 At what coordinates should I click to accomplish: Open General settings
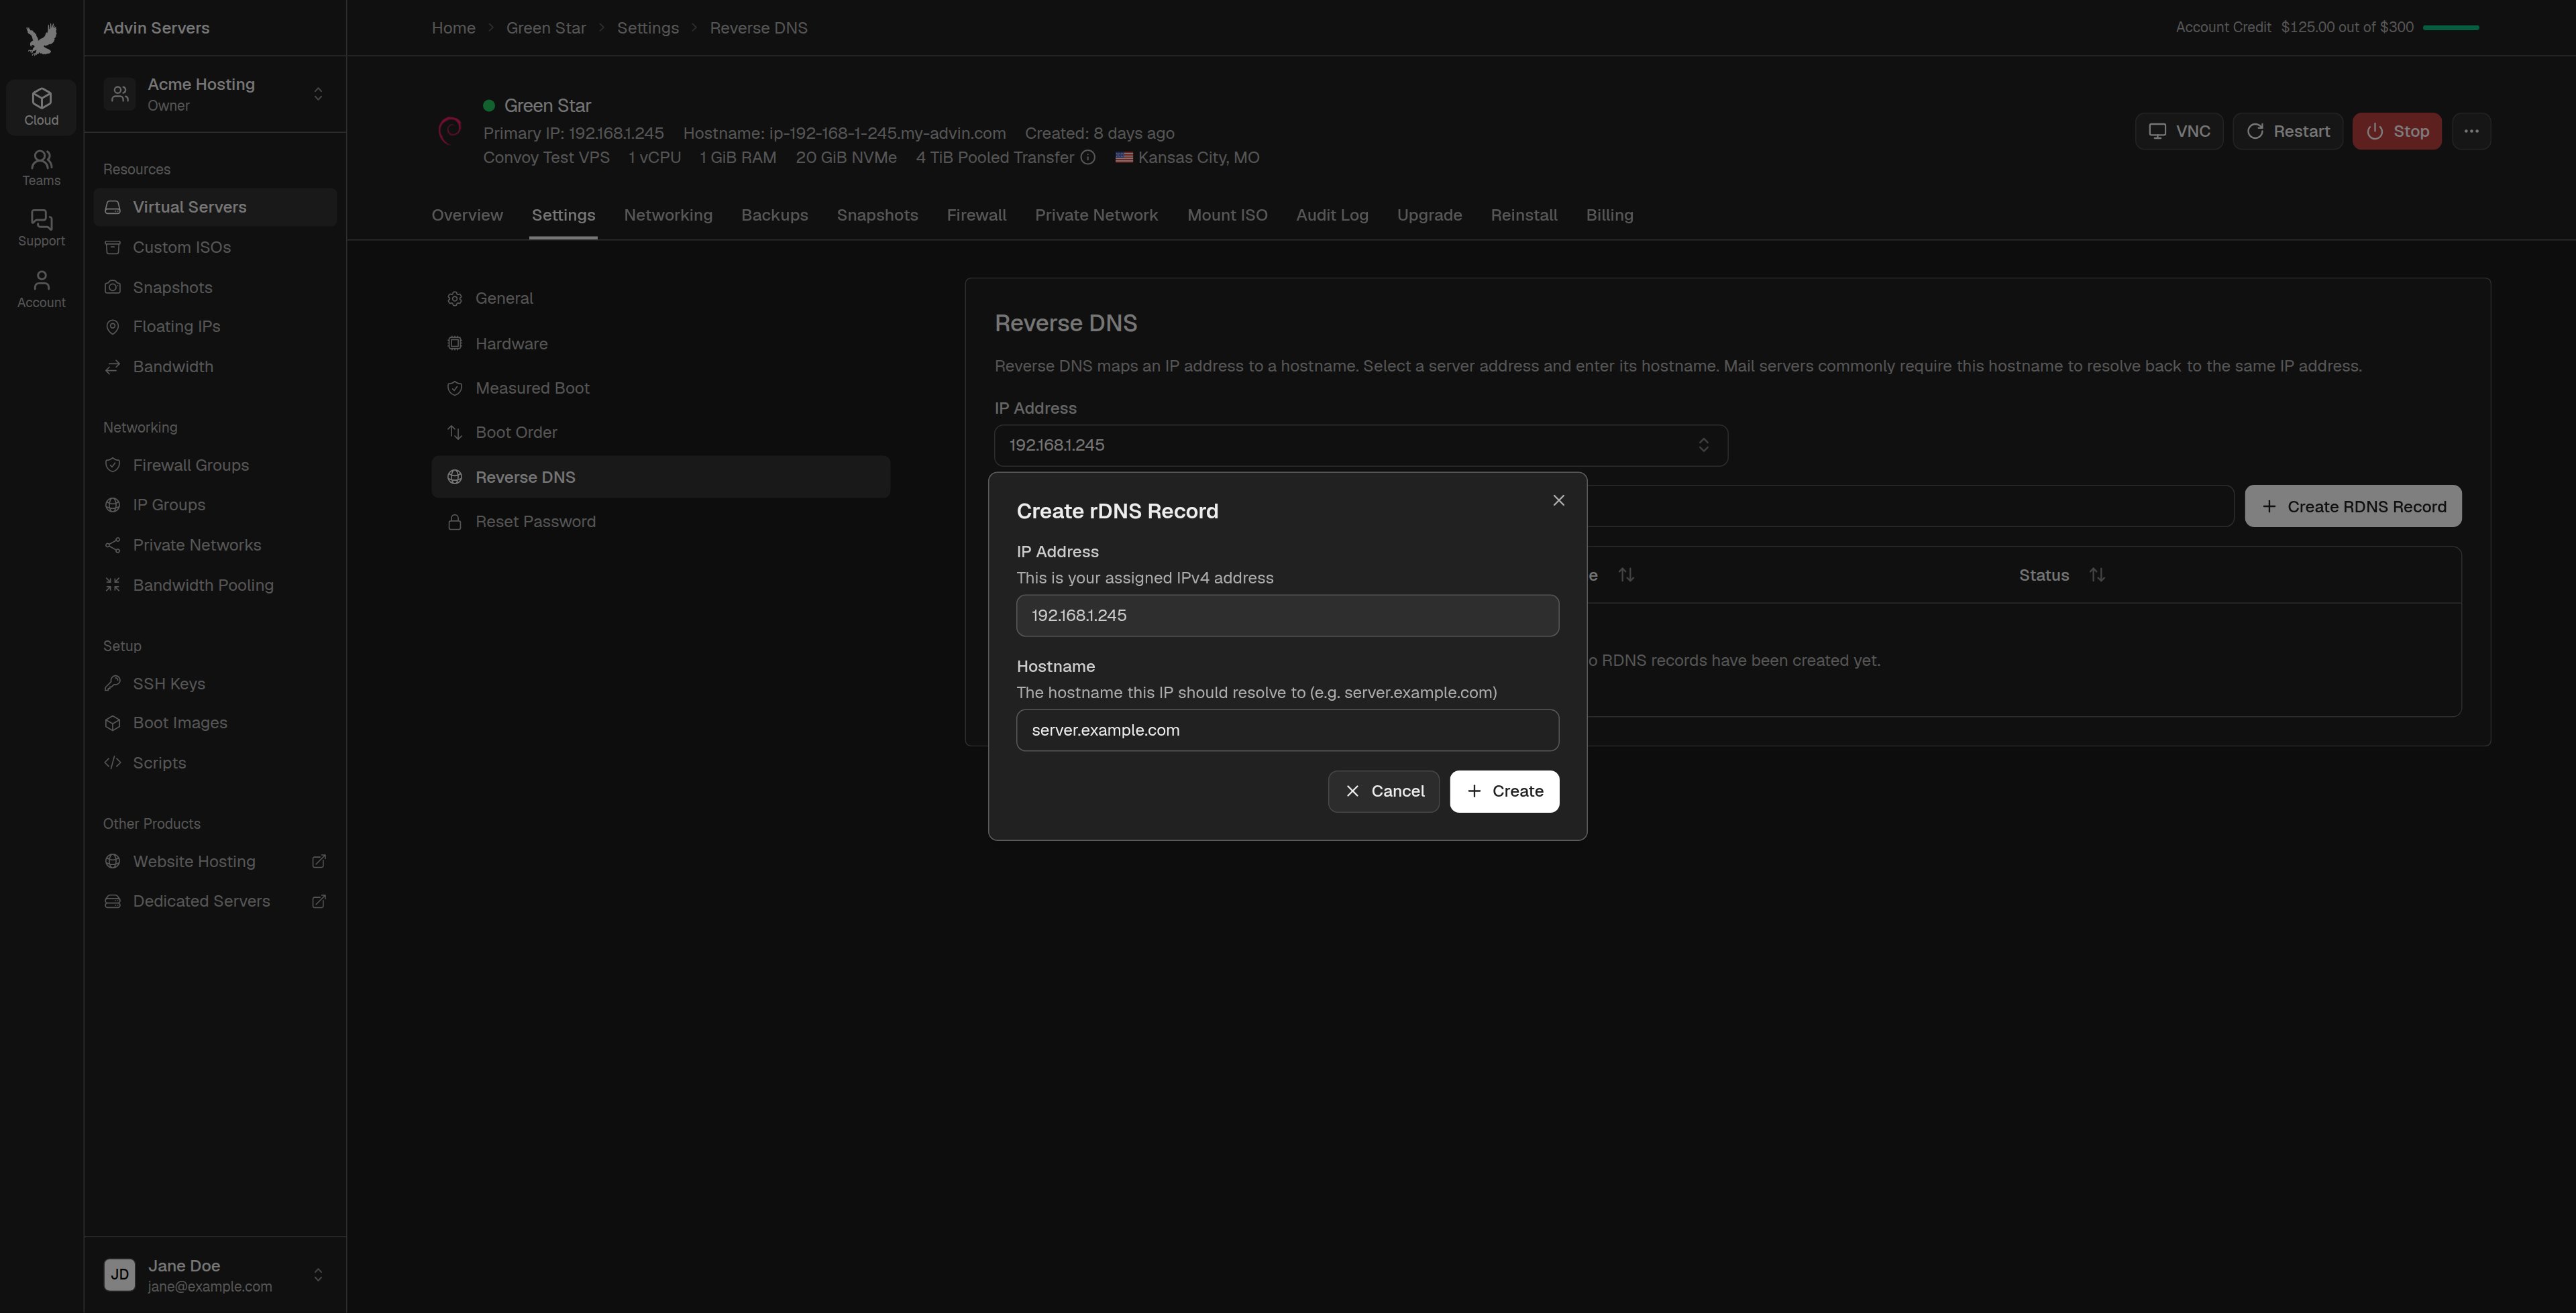pos(661,298)
